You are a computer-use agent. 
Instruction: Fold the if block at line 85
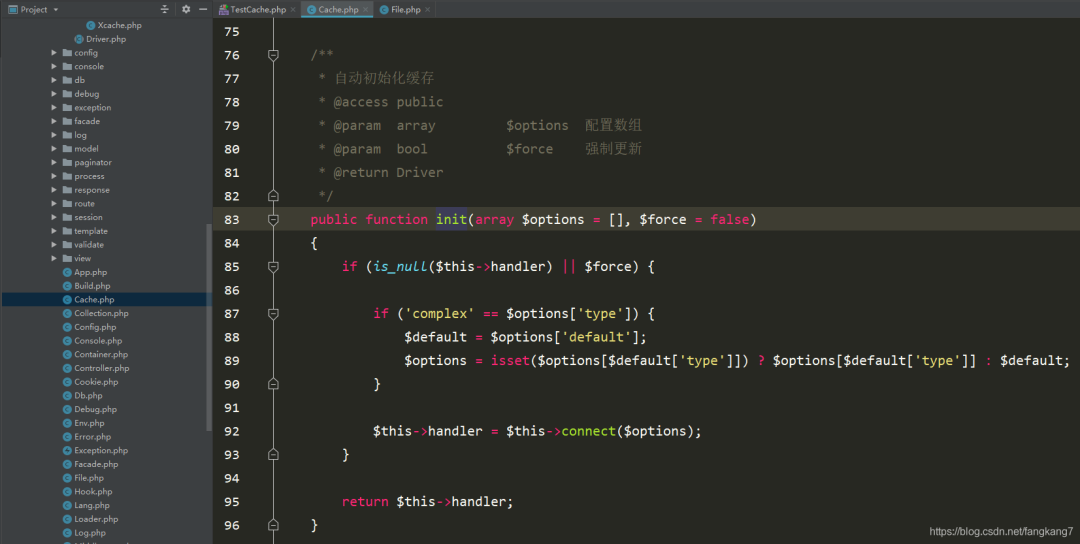(x=273, y=266)
